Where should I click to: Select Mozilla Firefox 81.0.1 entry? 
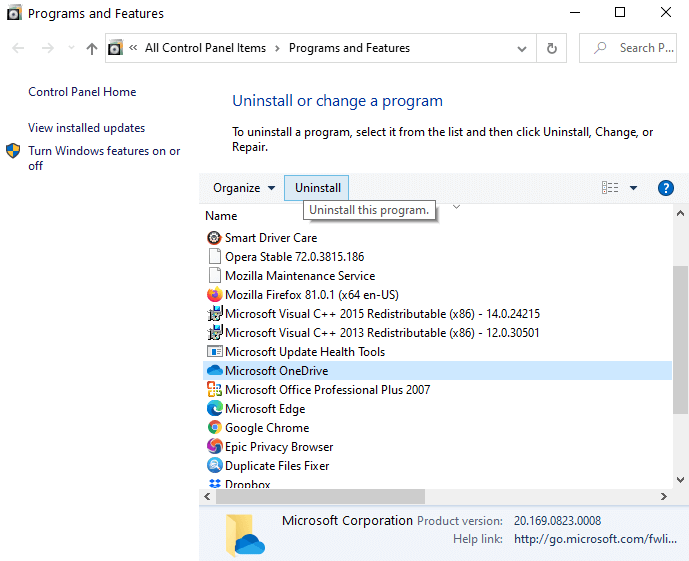(312, 294)
